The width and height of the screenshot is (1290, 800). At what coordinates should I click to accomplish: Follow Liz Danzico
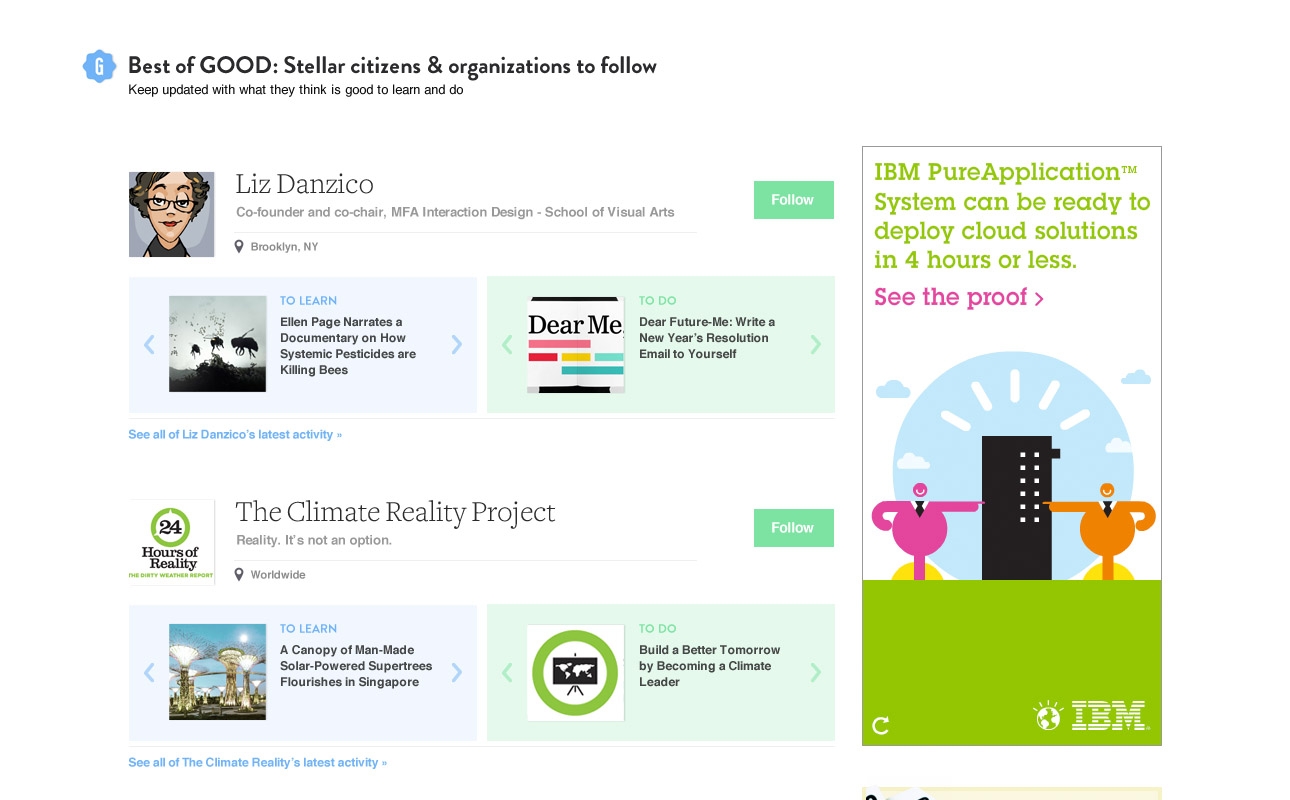click(x=793, y=200)
